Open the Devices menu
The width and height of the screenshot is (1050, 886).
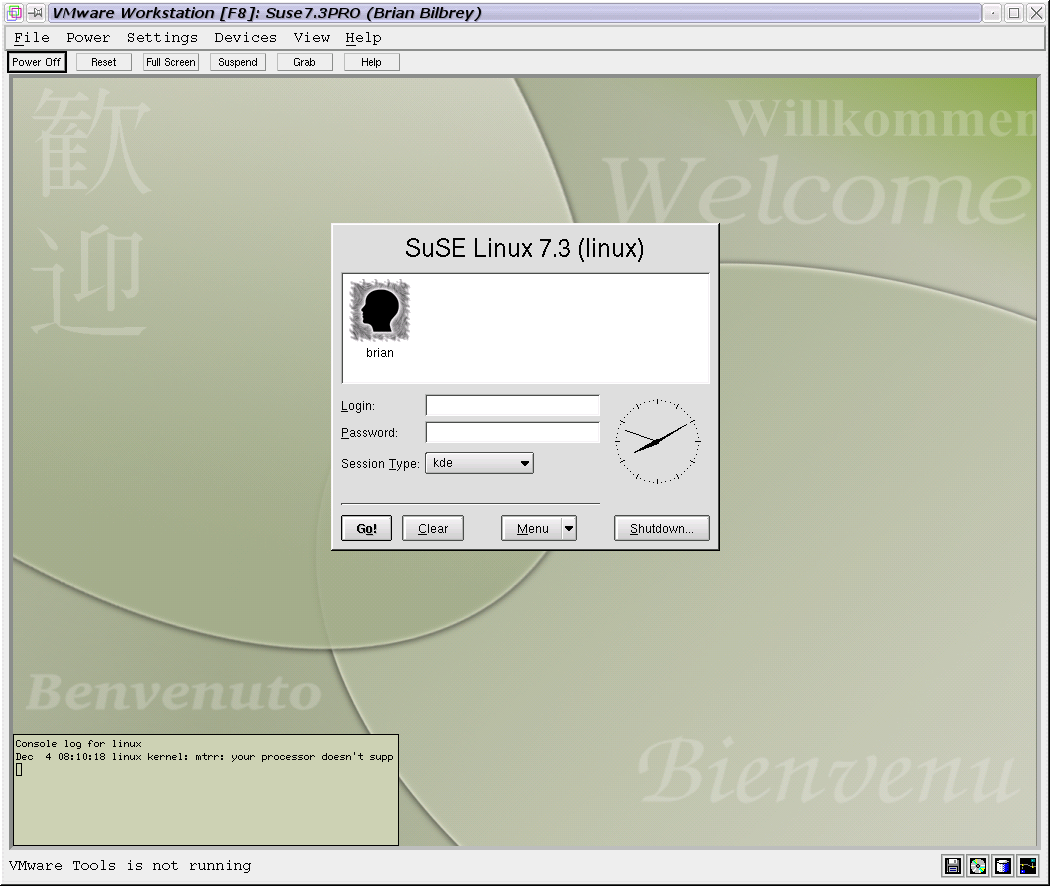point(245,37)
